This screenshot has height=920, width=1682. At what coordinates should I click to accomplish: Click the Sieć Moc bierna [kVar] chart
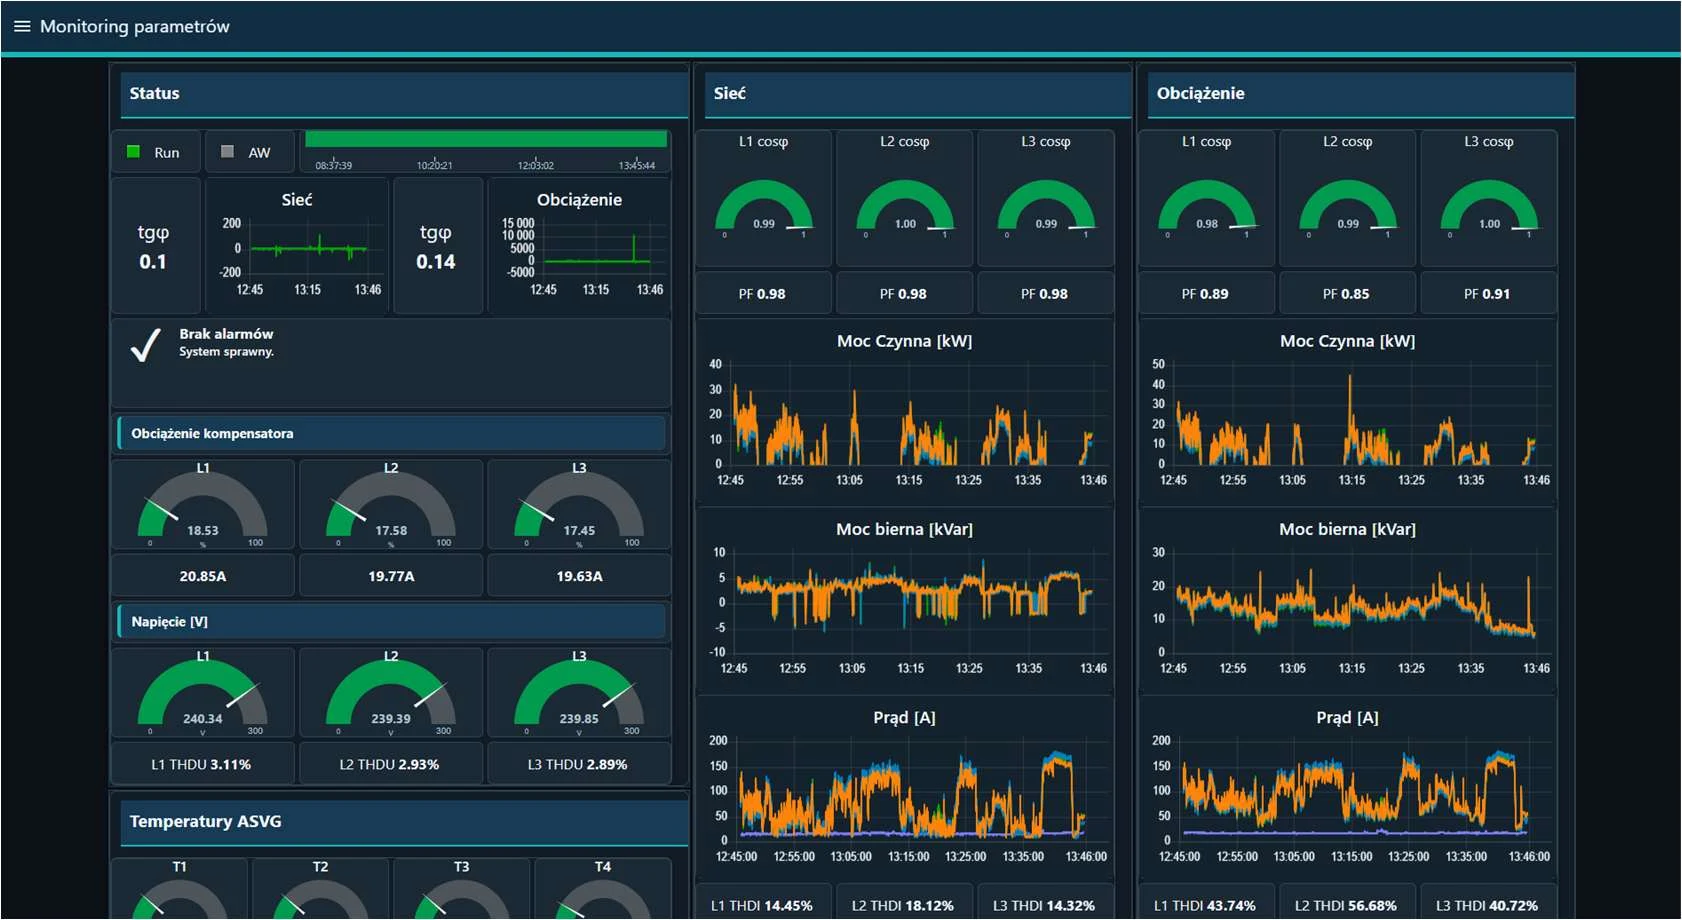[x=905, y=600]
